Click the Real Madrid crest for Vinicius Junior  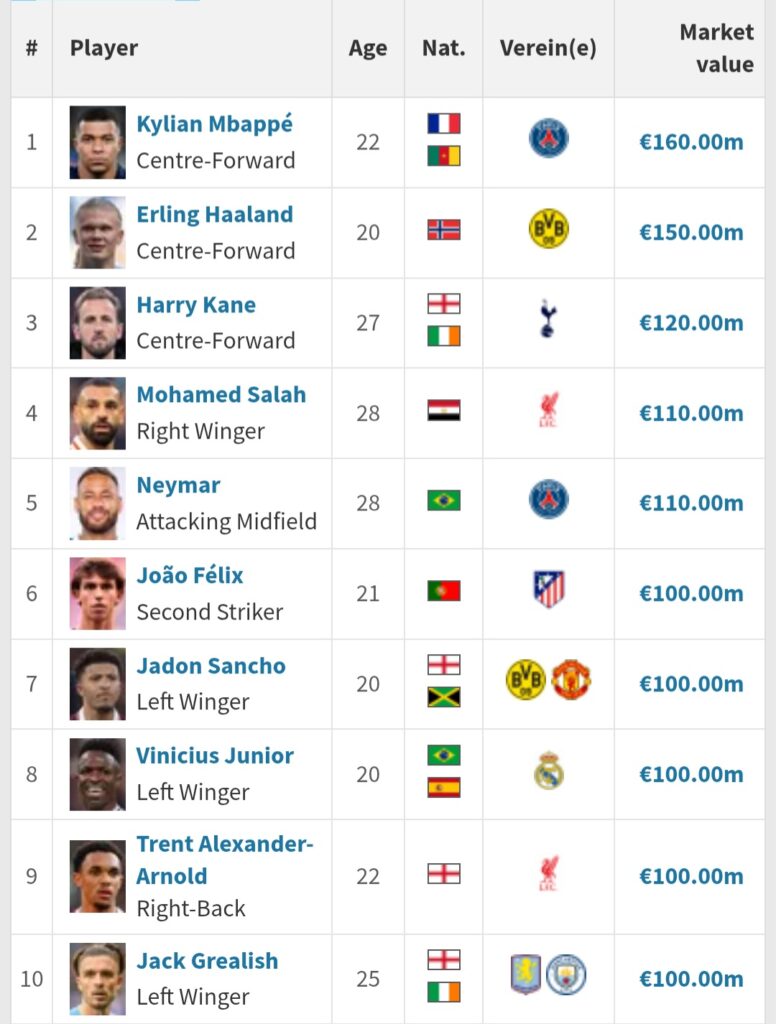[x=548, y=771]
